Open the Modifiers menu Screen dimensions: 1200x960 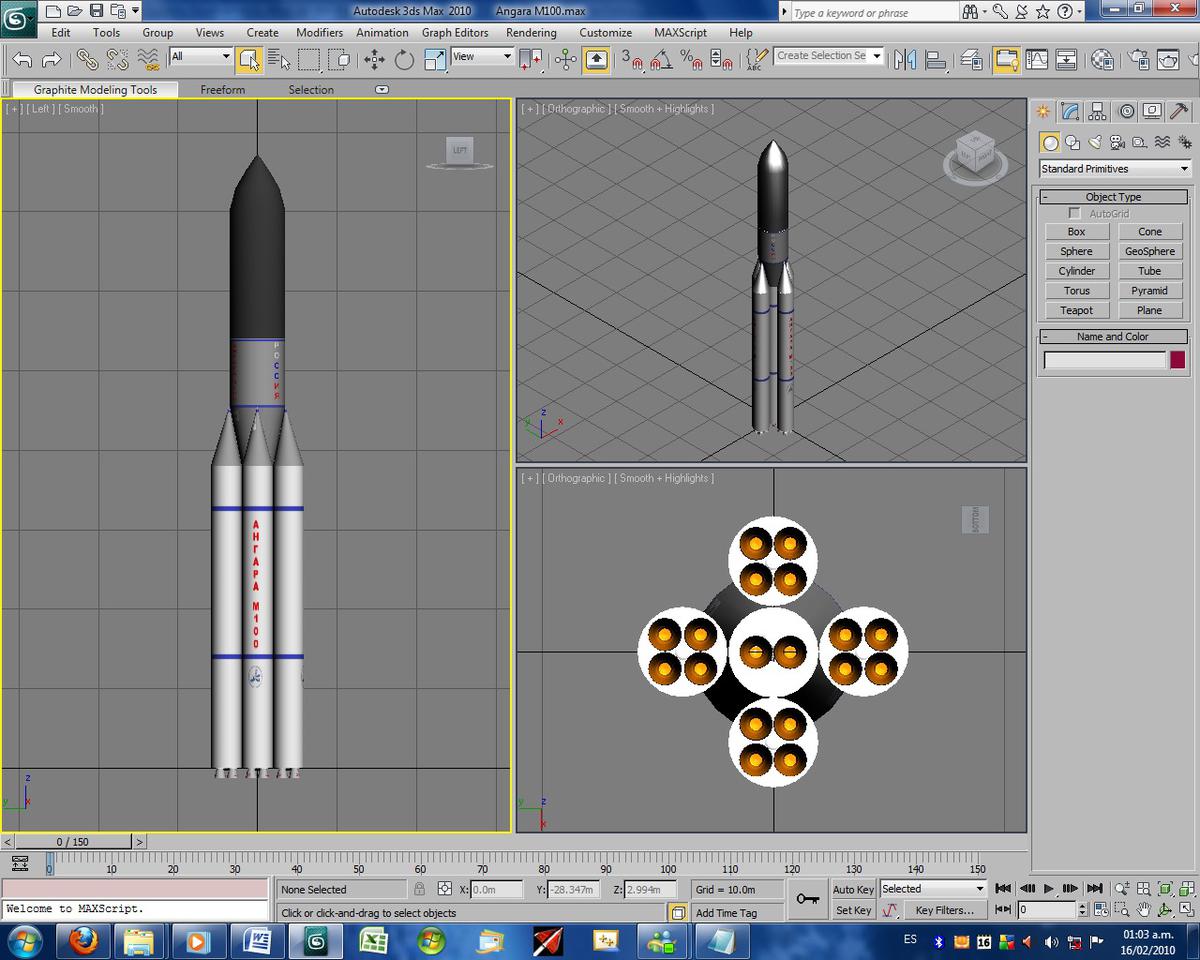click(x=320, y=33)
